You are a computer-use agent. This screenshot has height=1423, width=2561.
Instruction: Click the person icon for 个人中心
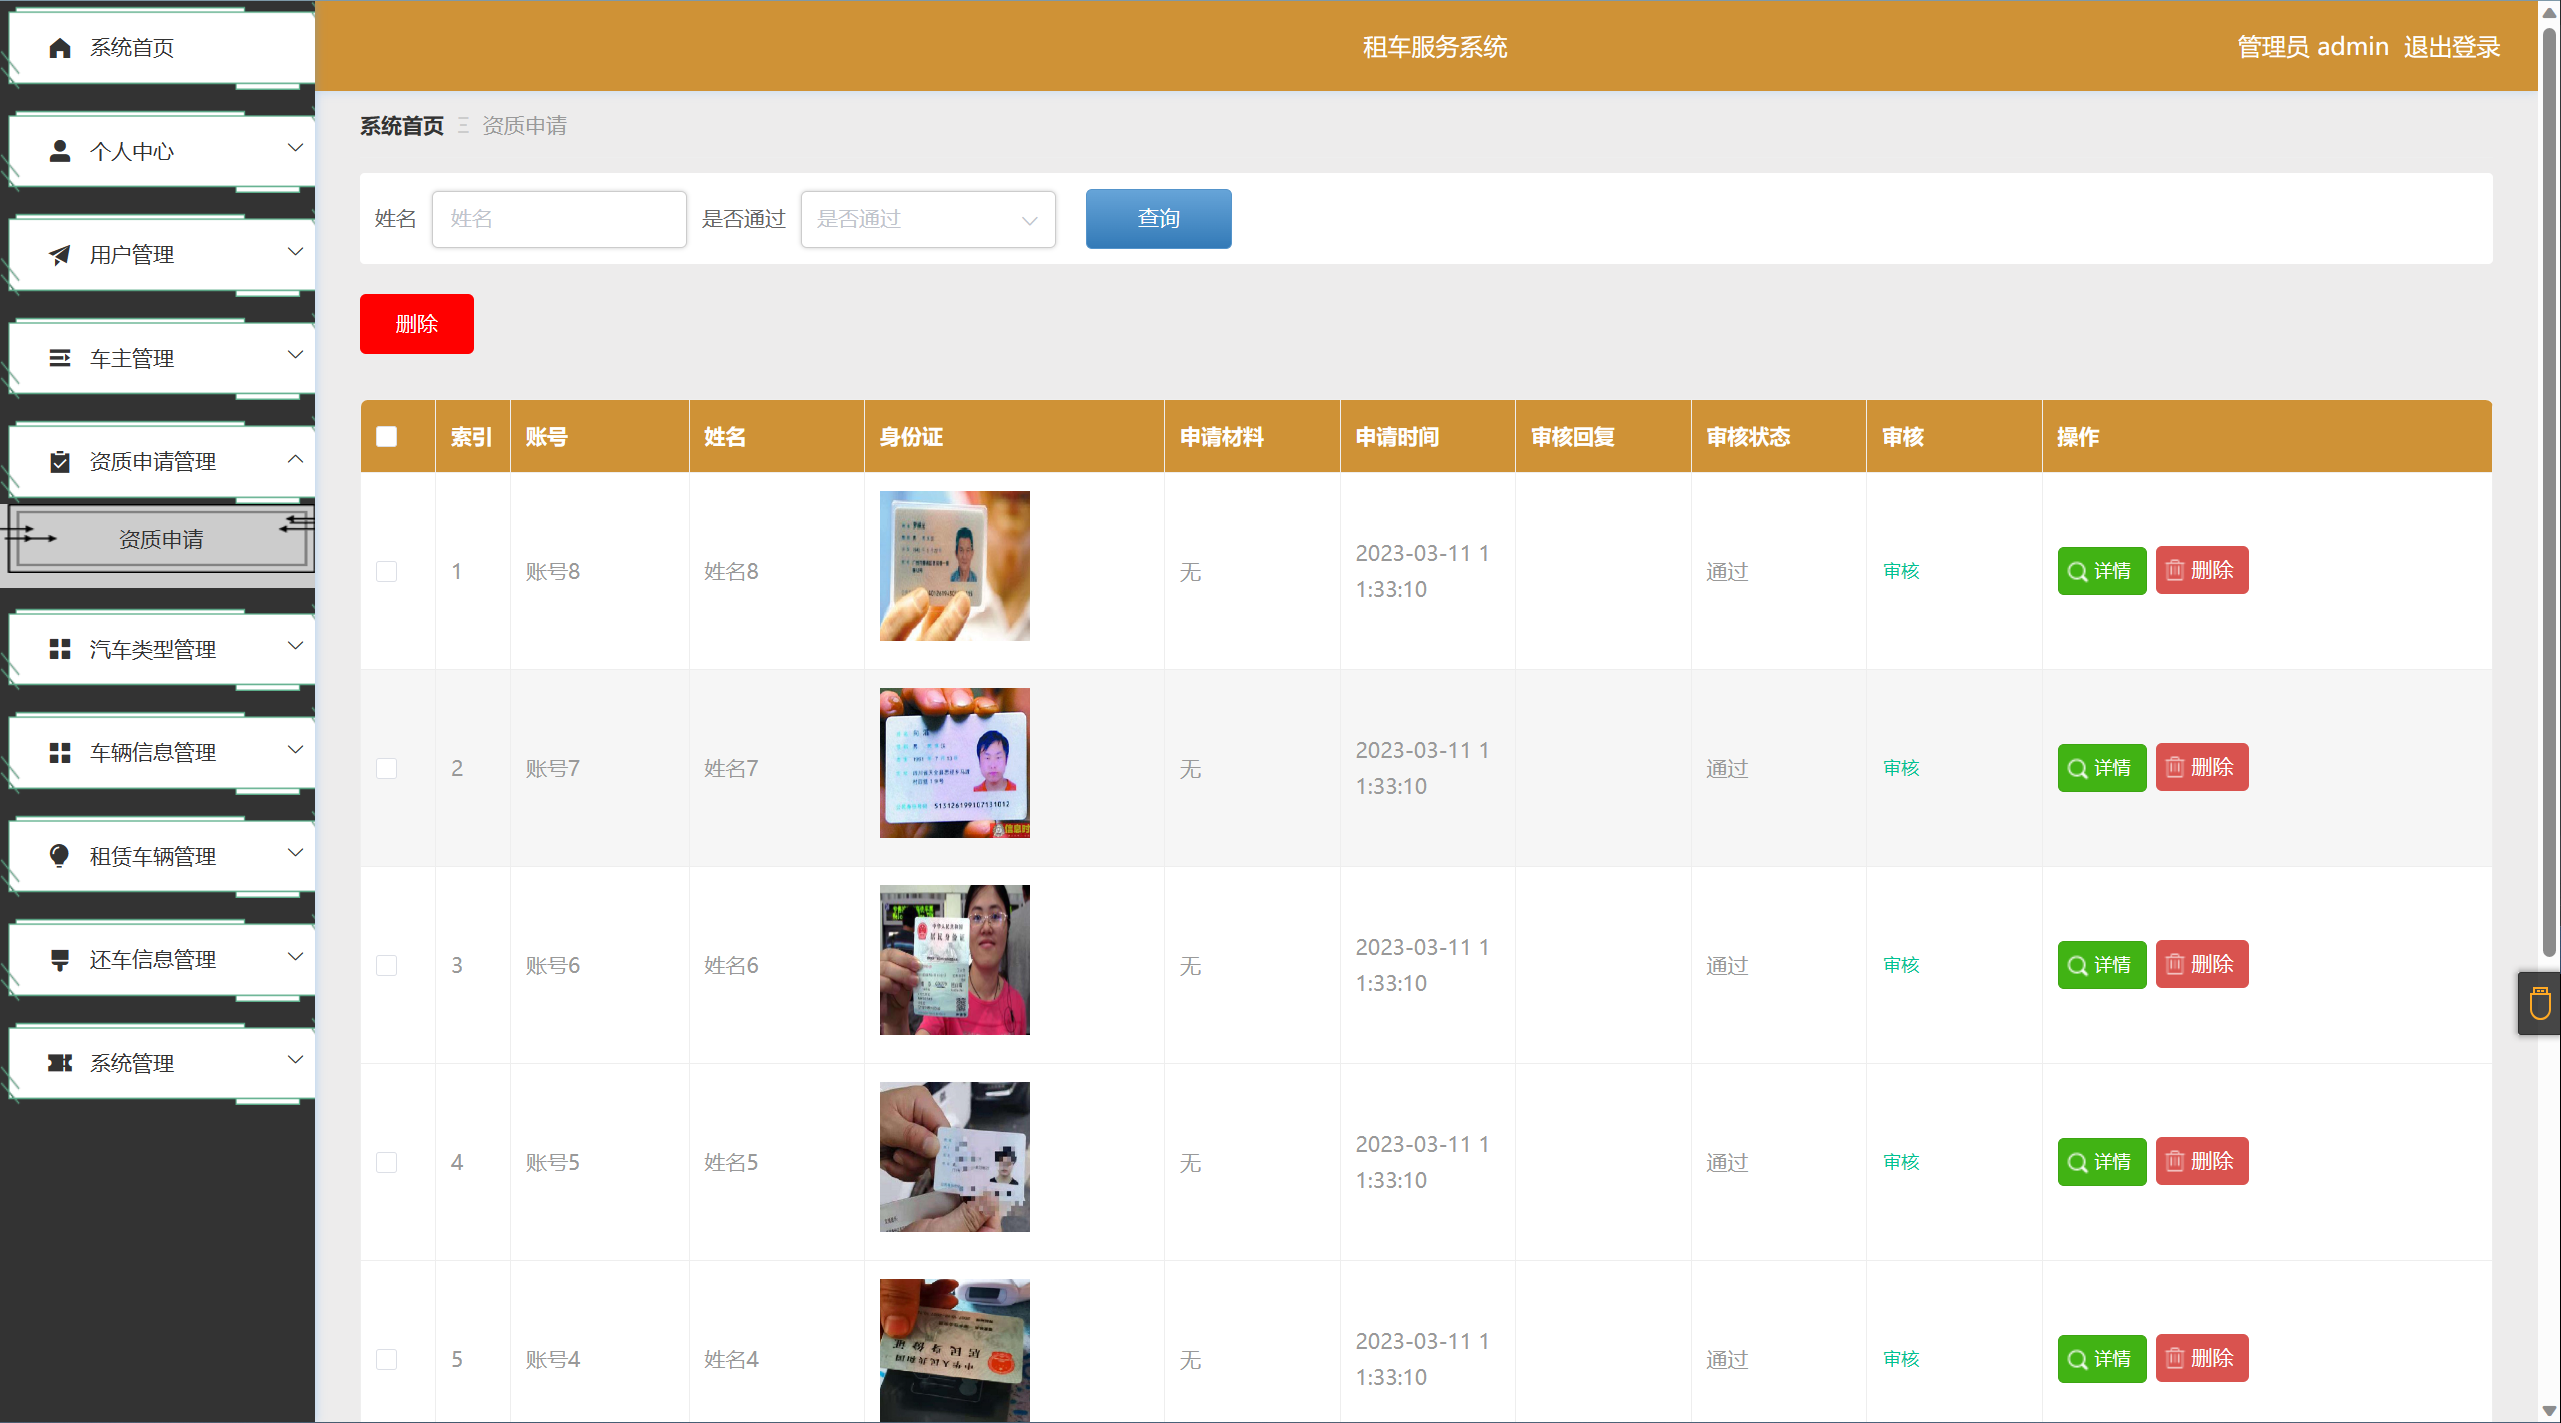point(60,151)
